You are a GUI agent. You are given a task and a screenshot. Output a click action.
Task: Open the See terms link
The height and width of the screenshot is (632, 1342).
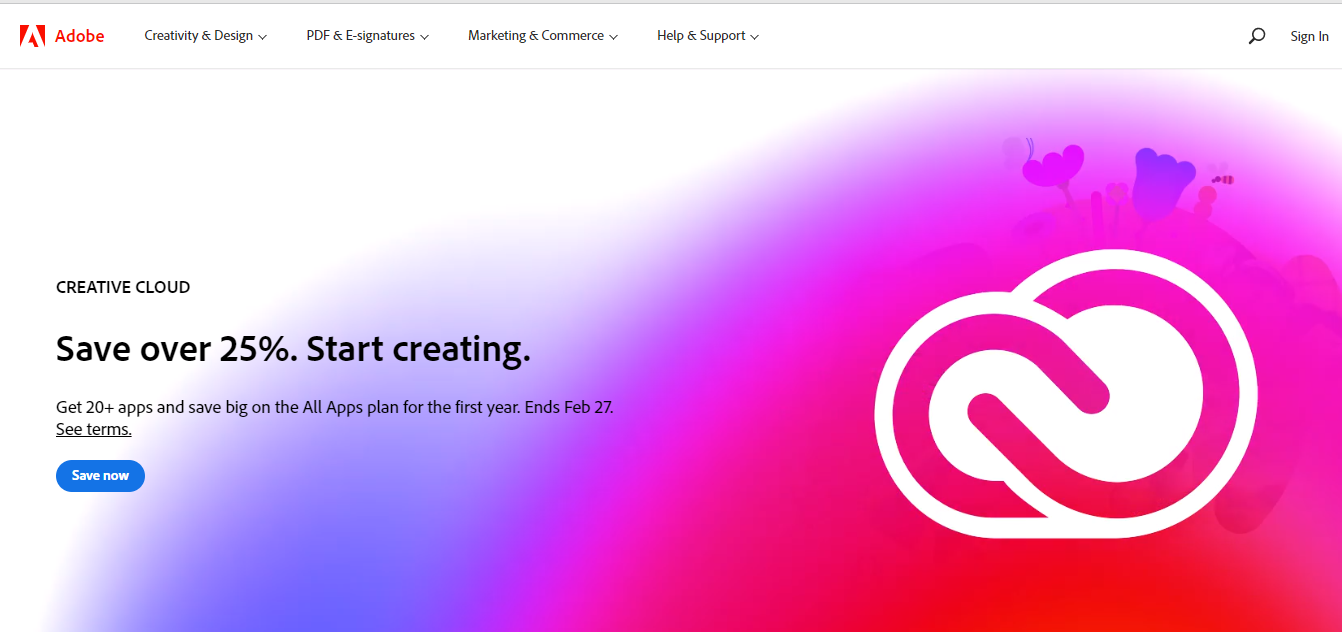[x=93, y=428]
